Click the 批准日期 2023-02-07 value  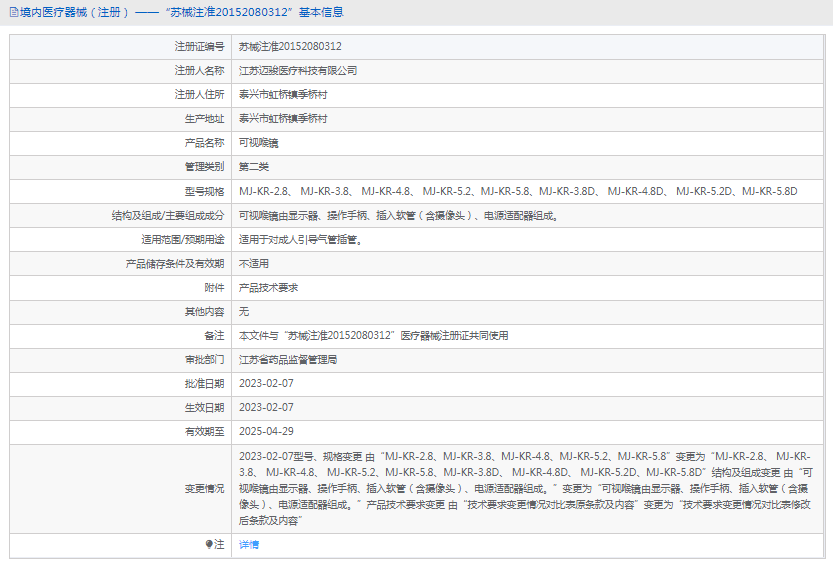[x=266, y=384]
